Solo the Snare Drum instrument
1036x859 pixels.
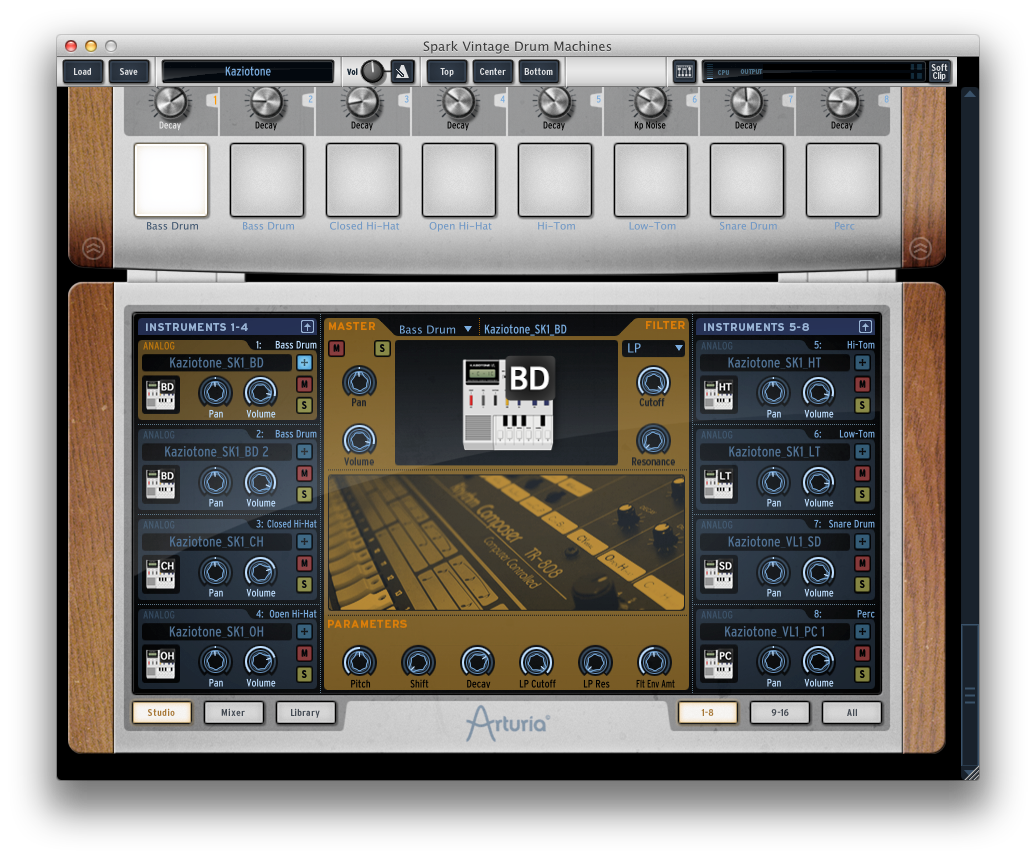click(862, 584)
